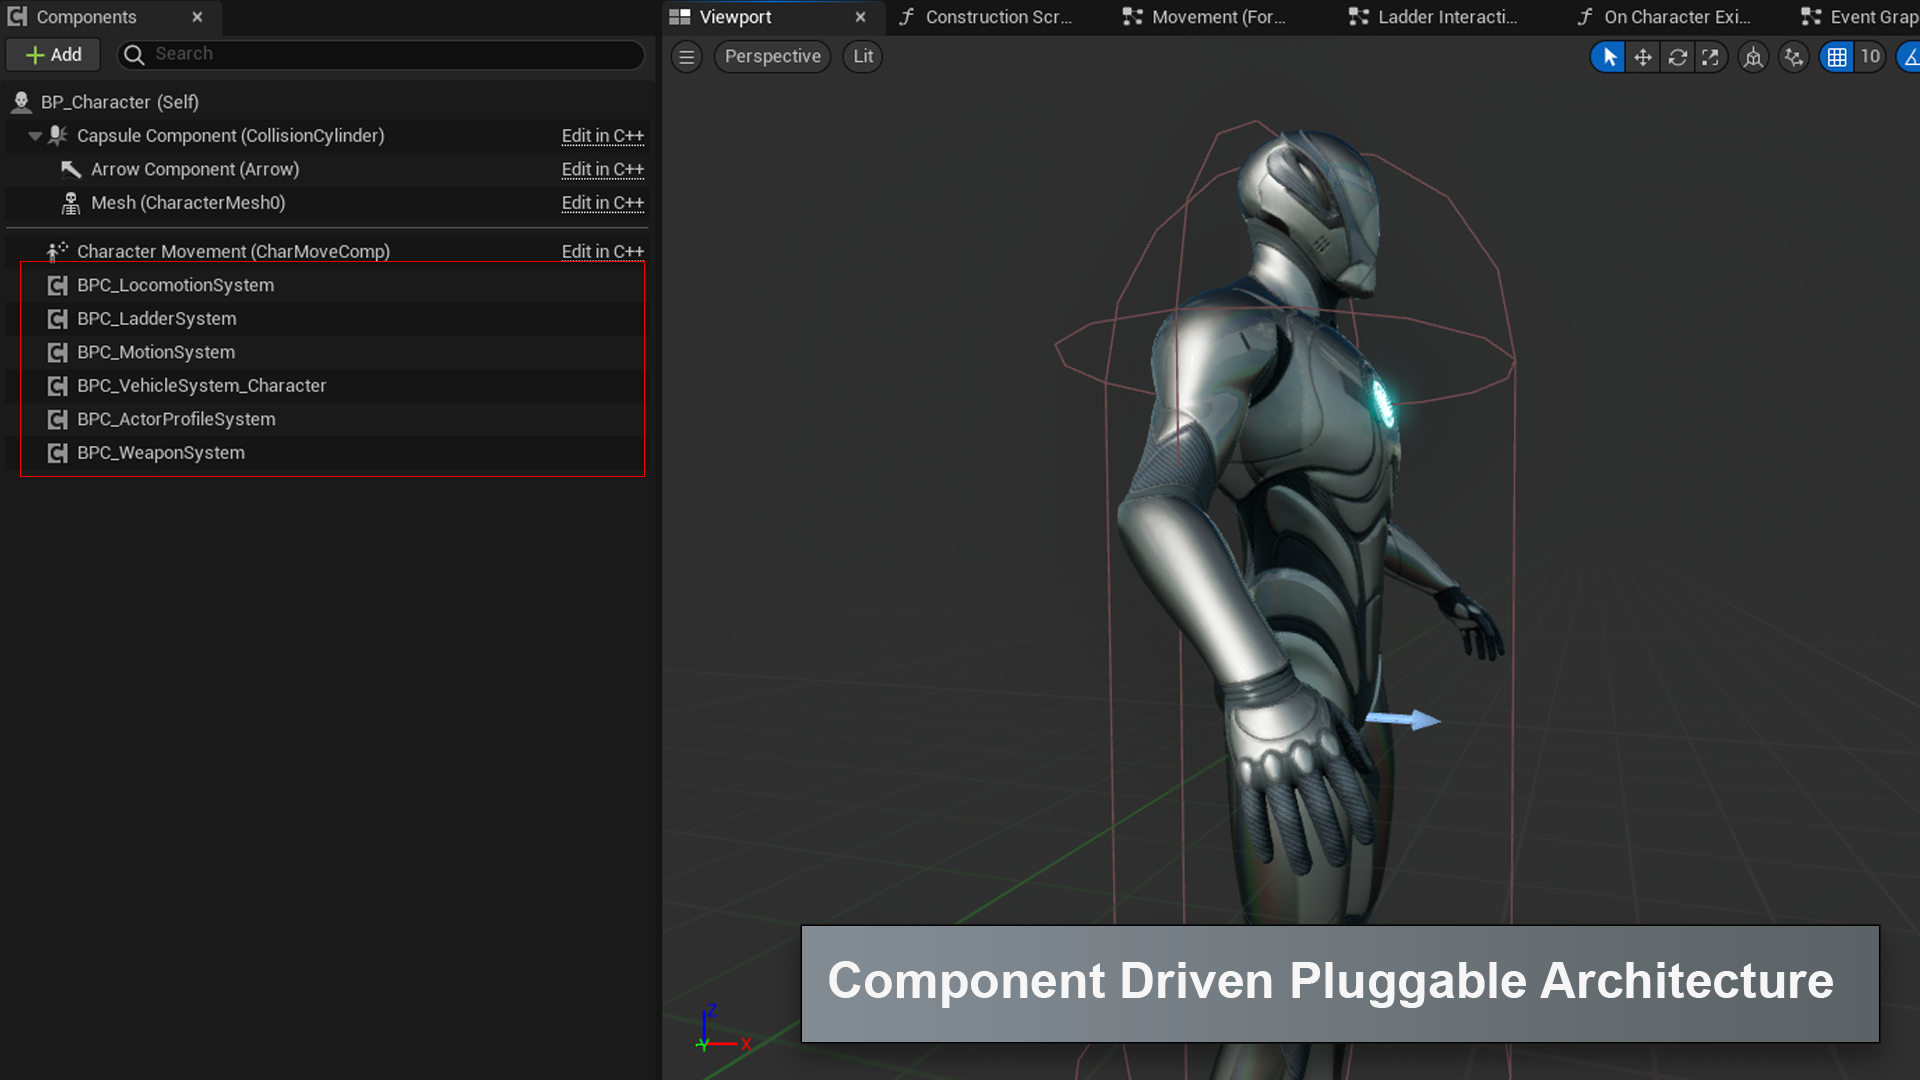Click Edit in C++ for Character Movement
Image resolution: width=1920 pixels, height=1080 pixels.
pos(602,251)
